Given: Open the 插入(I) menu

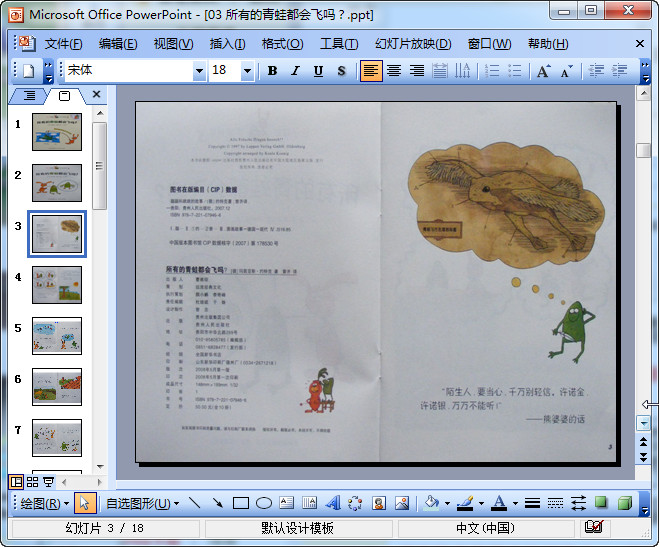Looking at the screenshot, I should [227, 44].
